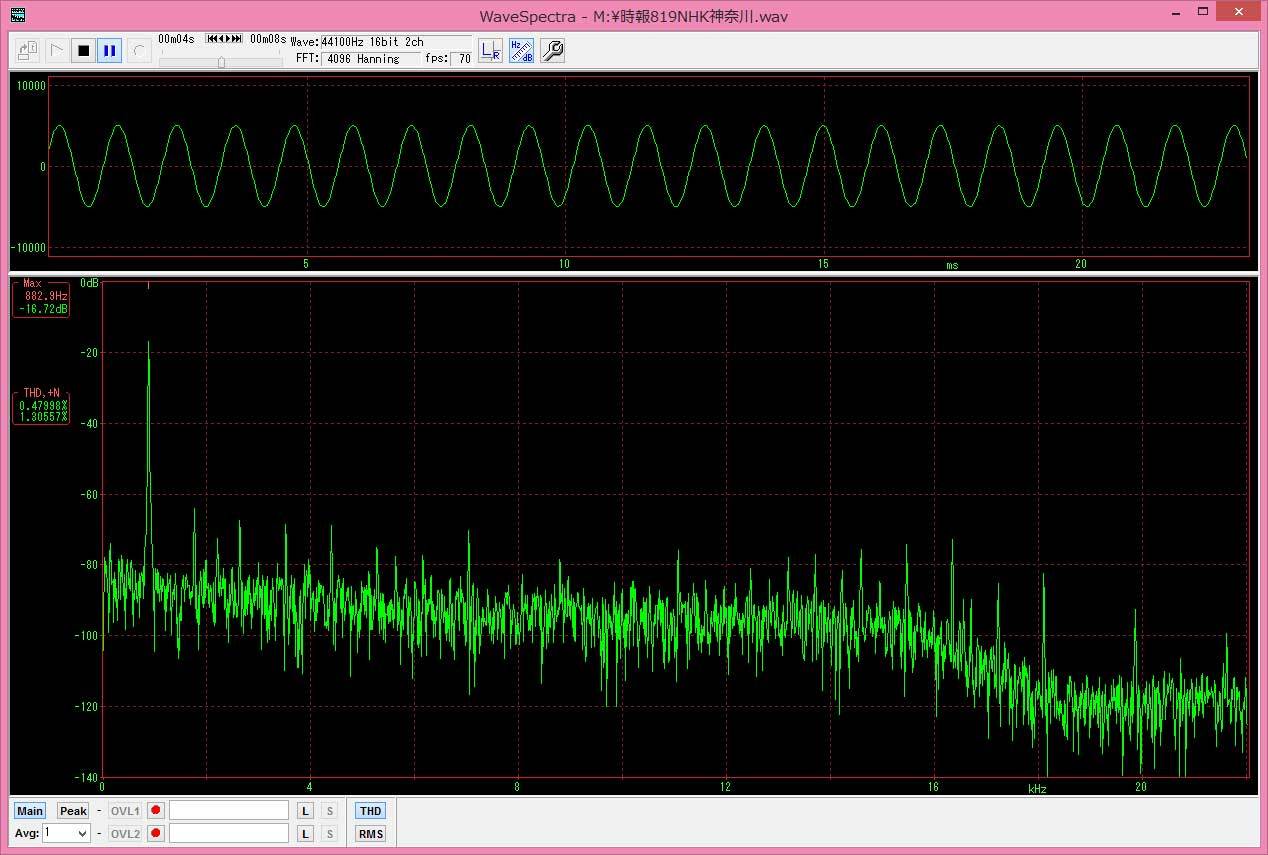Click the OVL2 text input field

pyautogui.click(x=229, y=834)
